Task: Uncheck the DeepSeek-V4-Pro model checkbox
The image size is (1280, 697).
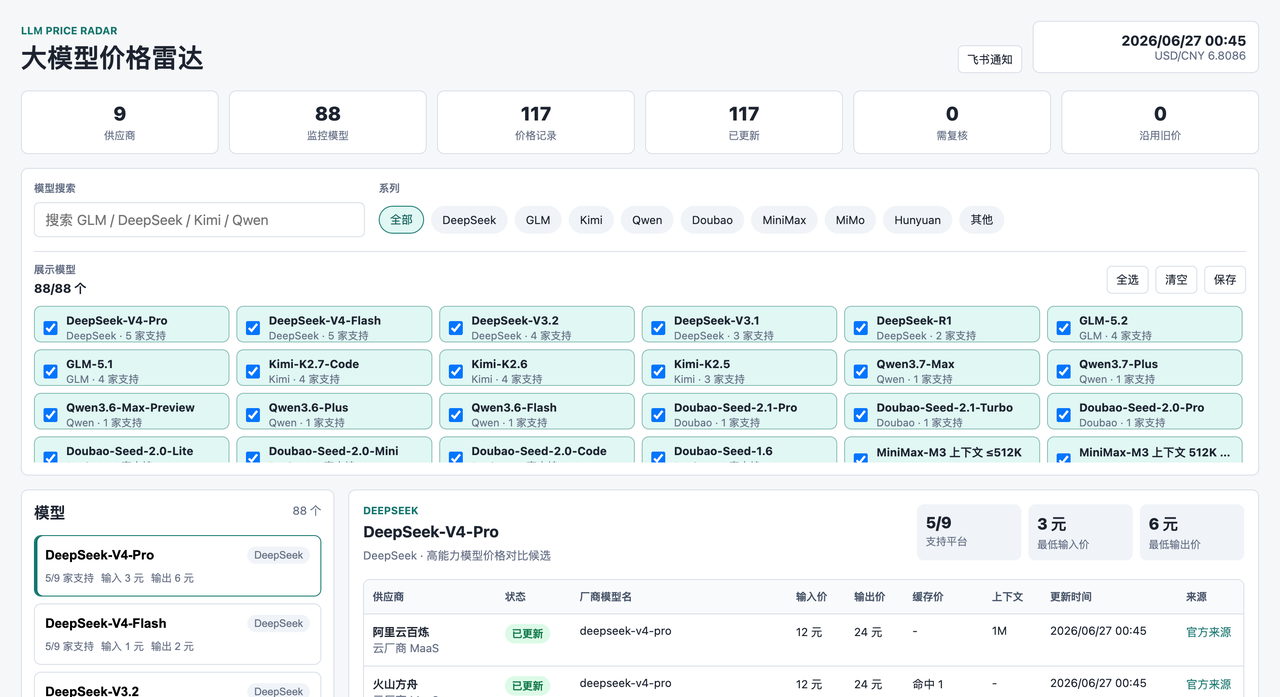Action: (51, 328)
